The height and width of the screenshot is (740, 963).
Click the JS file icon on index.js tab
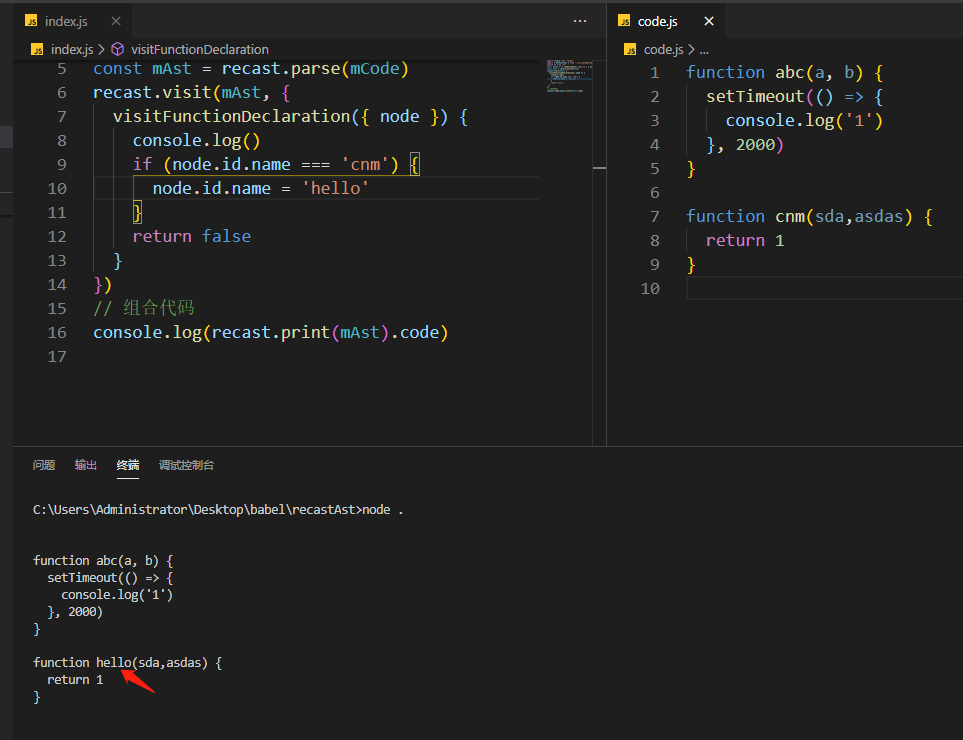click(x=31, y=21)
